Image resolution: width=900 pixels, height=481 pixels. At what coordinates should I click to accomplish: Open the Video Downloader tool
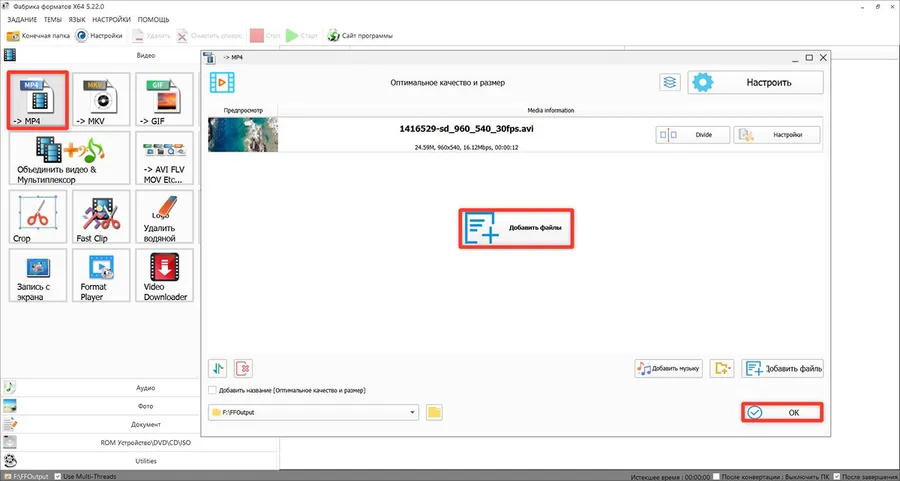click(x=164, y=276)
